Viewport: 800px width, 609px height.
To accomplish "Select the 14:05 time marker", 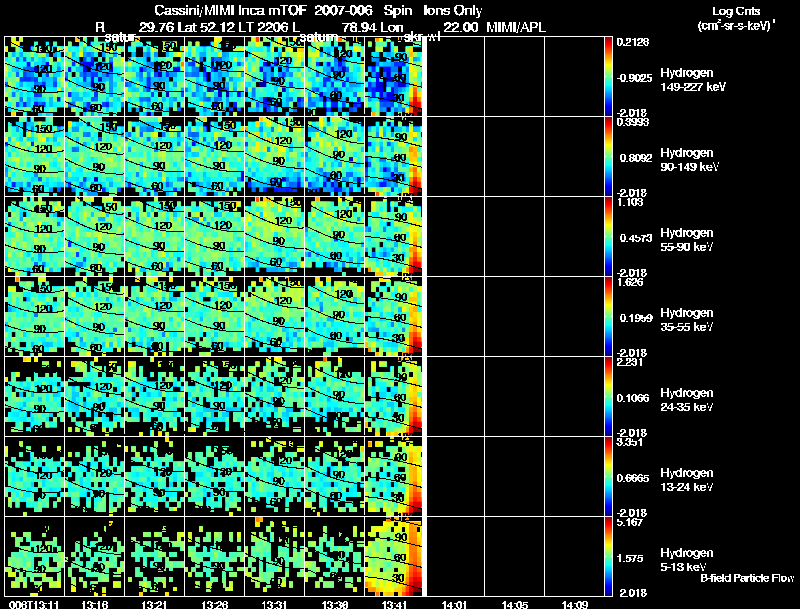I will (515, 604).
